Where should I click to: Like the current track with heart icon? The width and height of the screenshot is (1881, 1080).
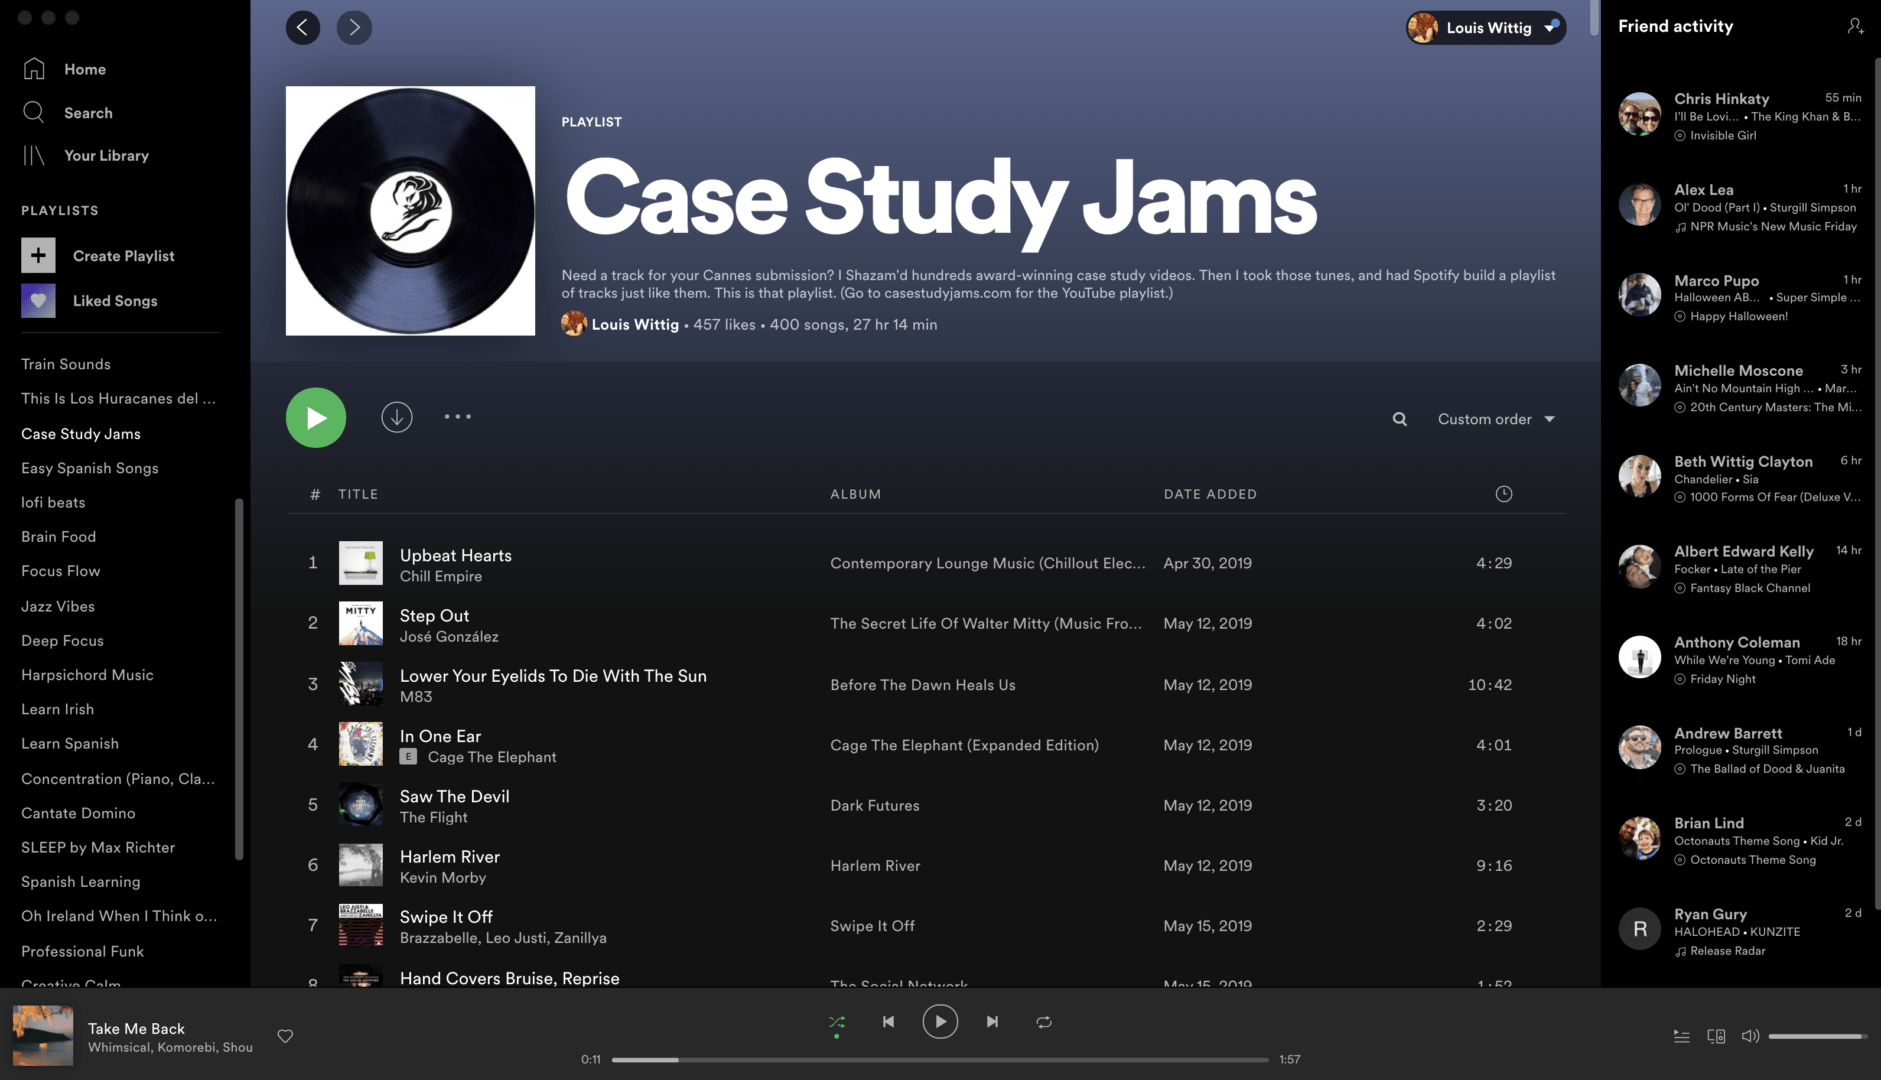click(x=285, y=1036)
